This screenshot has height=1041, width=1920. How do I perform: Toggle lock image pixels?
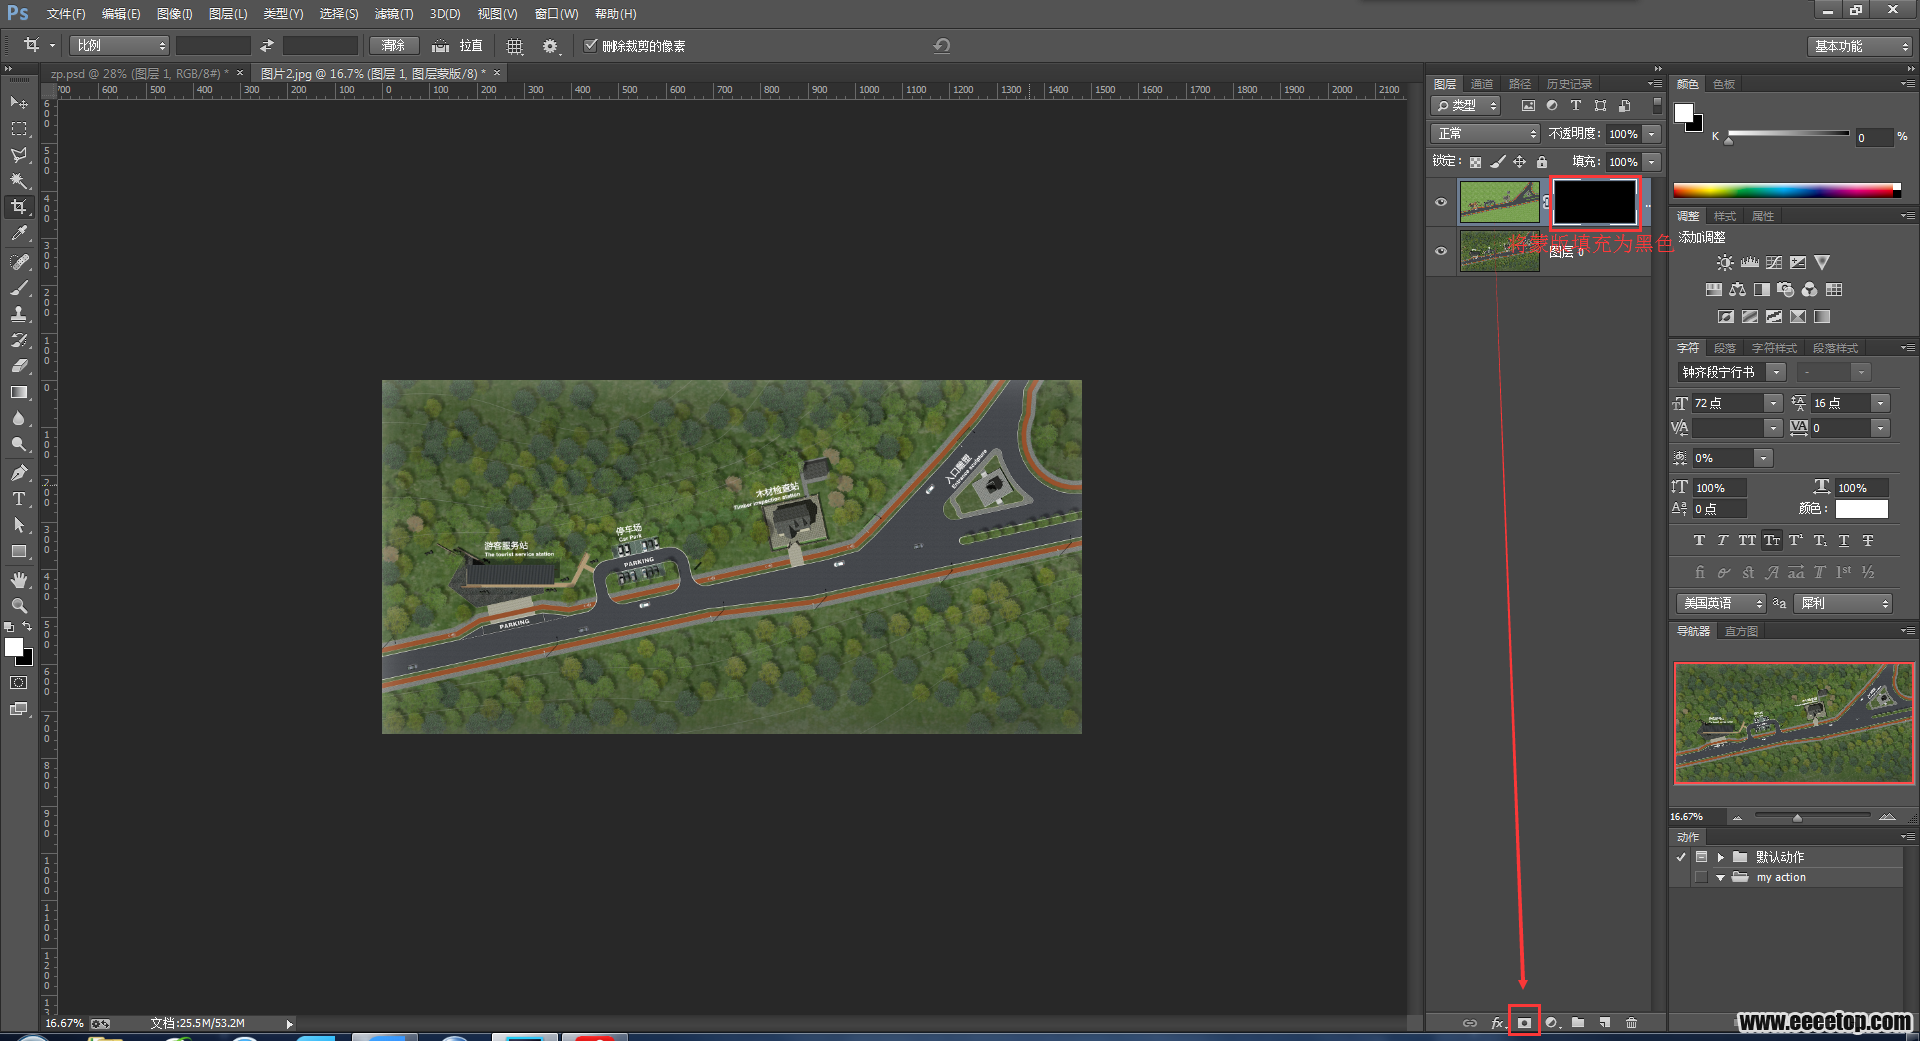pyautogui.click(x=1498, y=162)
